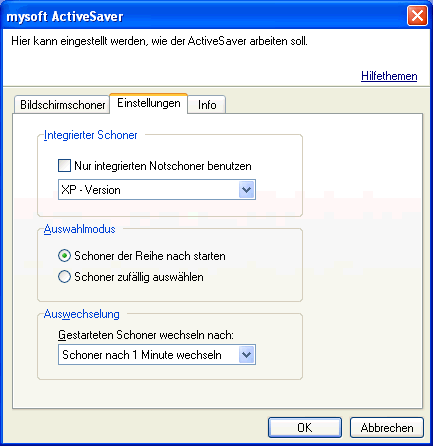Select the Einstellungen tab
Screen dimensions: 433x446
pos(149,103)
